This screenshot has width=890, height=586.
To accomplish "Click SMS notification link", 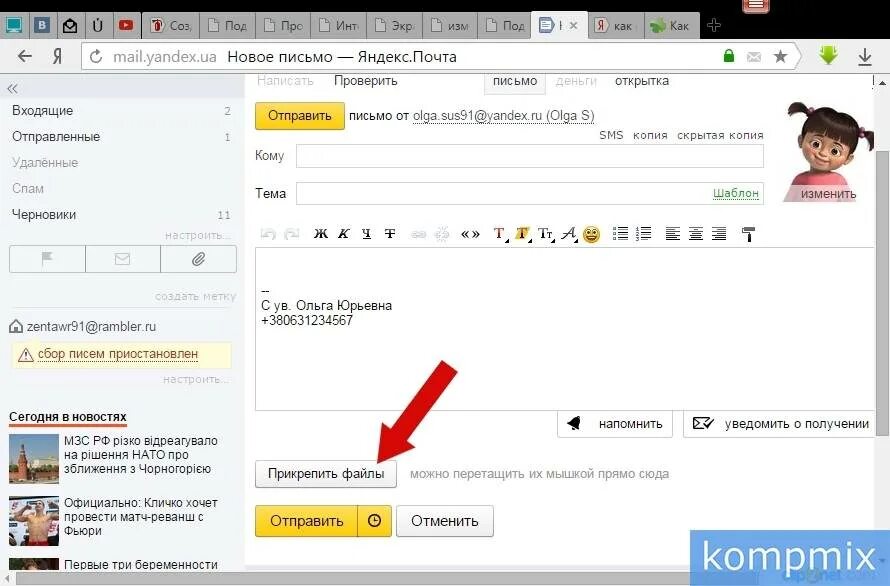I will pyautogui.click(x=611, y=135).
